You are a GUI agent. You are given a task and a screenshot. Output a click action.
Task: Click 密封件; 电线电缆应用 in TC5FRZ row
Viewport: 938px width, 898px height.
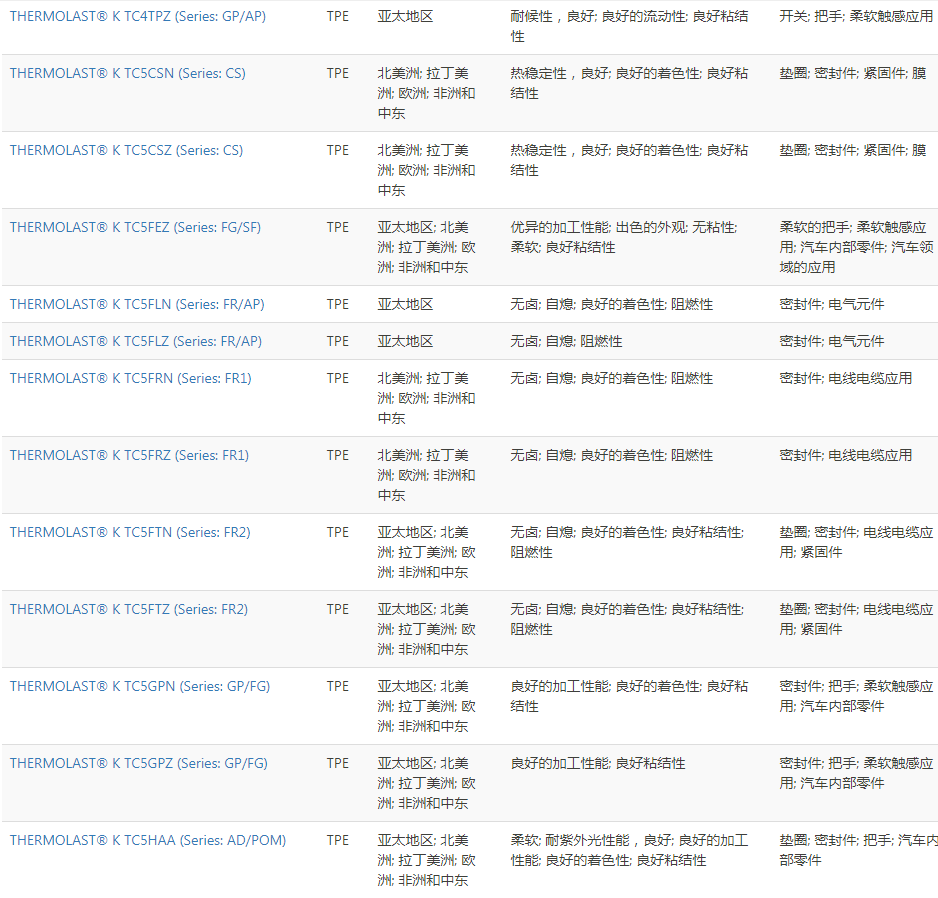tap(846, 456)
